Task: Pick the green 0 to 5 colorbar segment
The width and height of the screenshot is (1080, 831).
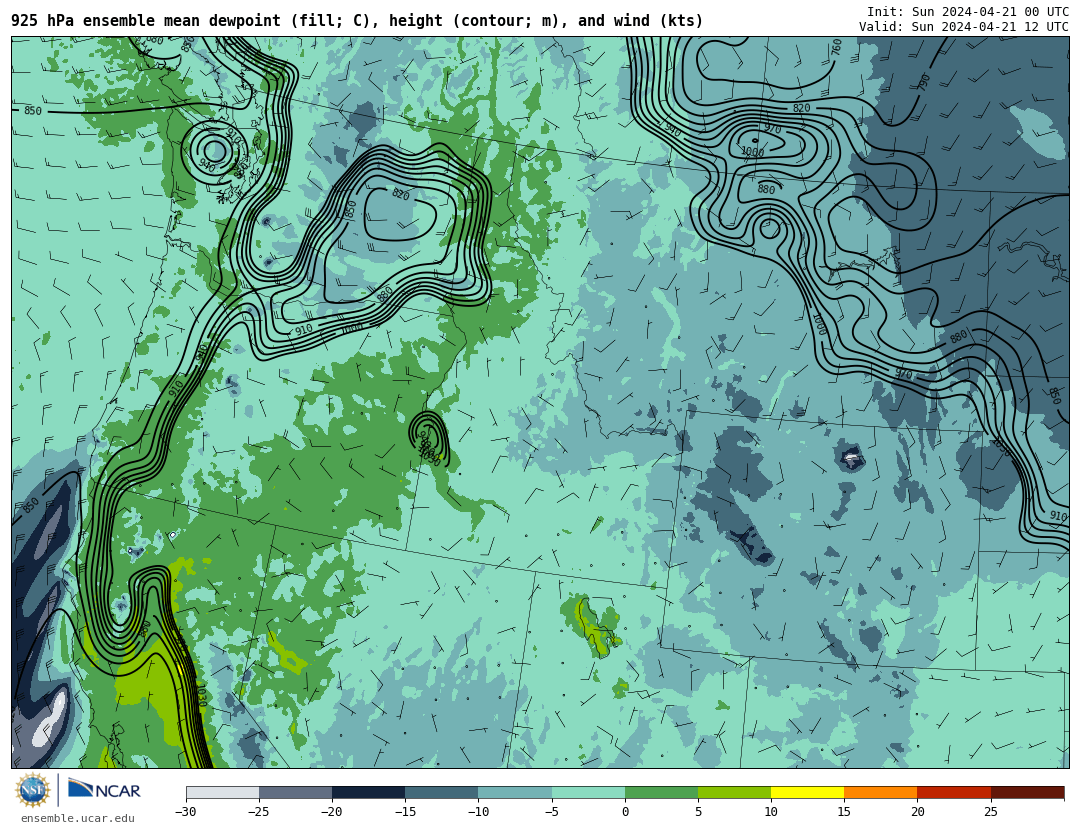Action: pyautogui.click(x=661, y=792)
